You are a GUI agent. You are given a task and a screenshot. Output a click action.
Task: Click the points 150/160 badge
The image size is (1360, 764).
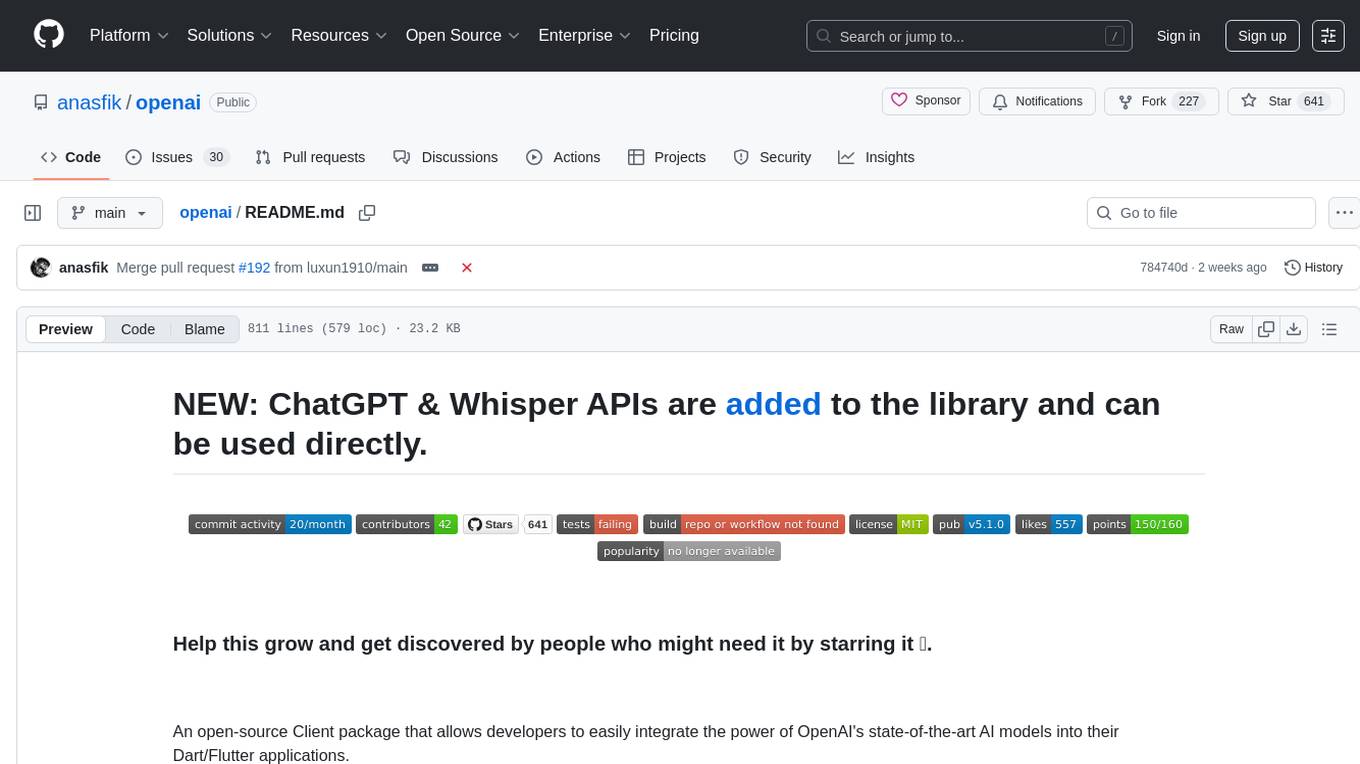1138,524
